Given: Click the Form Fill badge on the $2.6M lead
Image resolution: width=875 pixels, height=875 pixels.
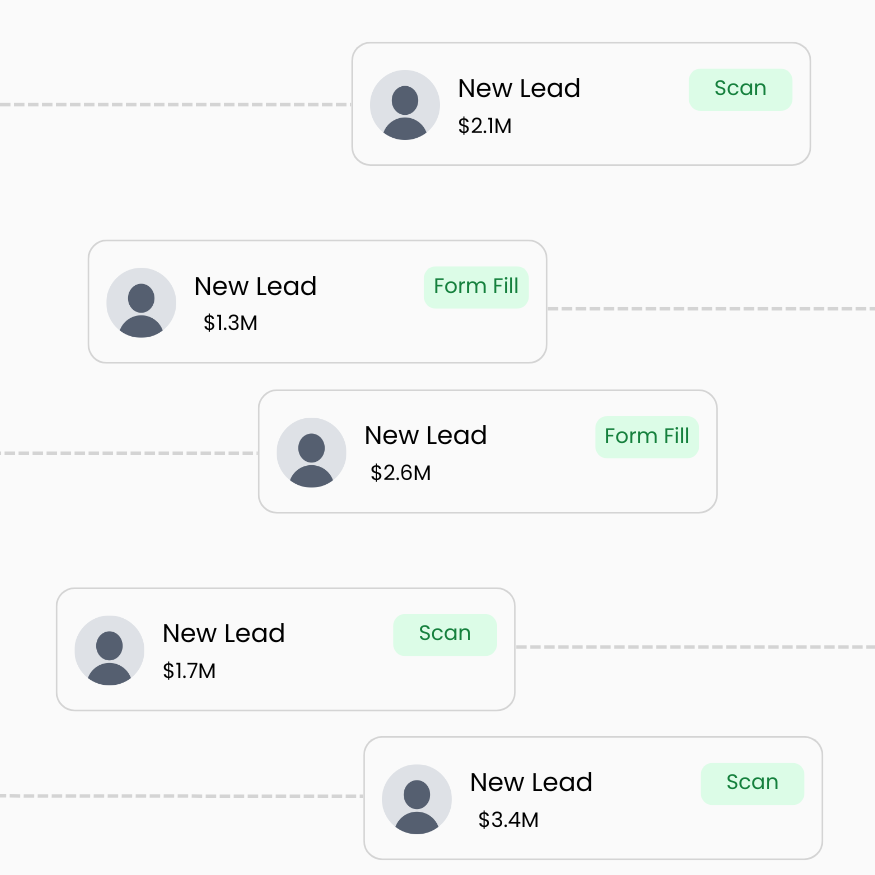Looking at the screenshot, I should pos(647,437).
